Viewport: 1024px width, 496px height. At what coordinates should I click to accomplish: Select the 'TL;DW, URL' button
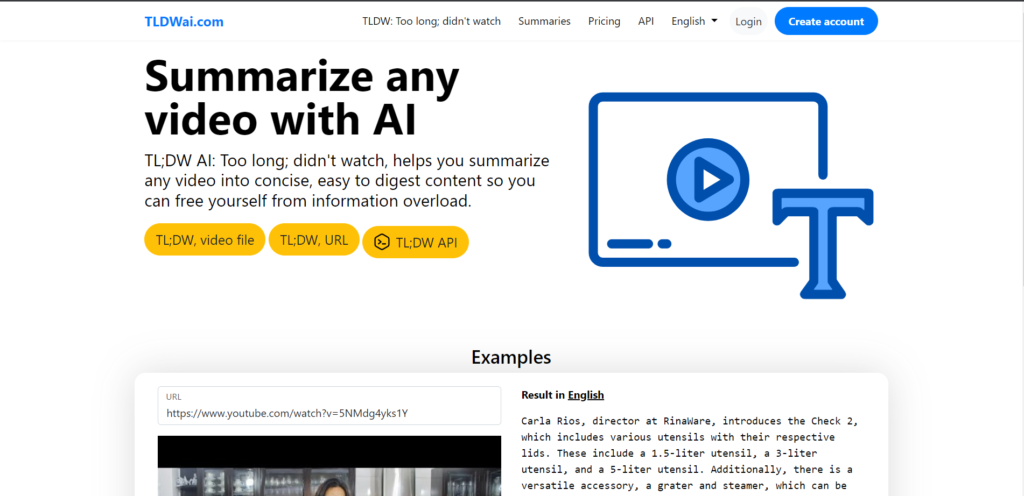(313, 240)
